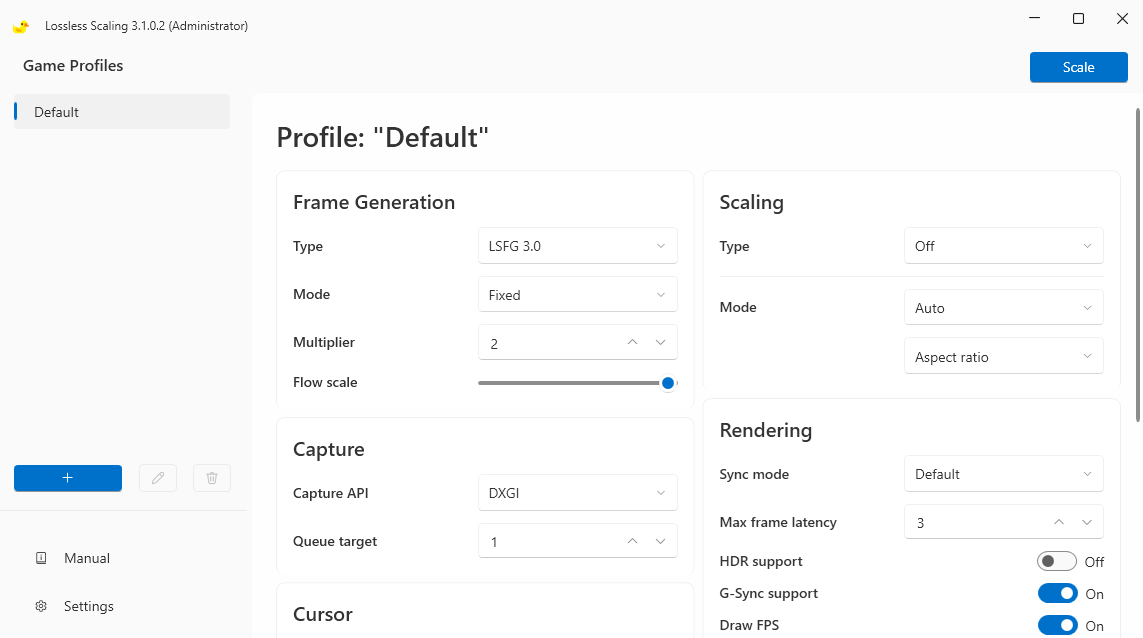The width and height of the screenshot is (1143, 638).
Task: Click the Capture API label
Action: tap(330, 493)
